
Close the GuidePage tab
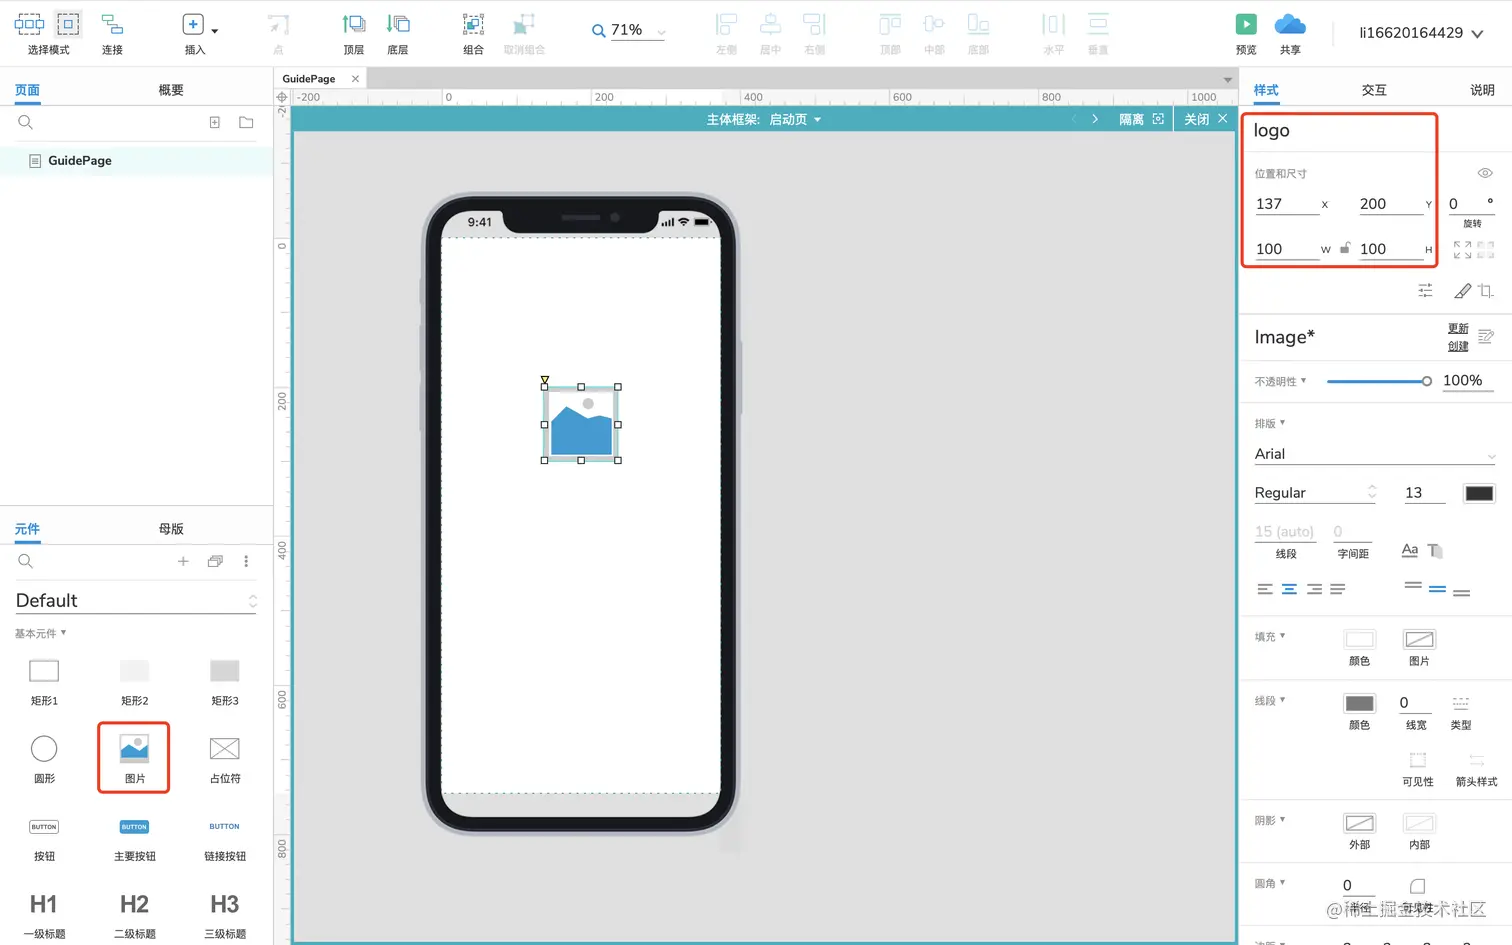pos(355,79)
